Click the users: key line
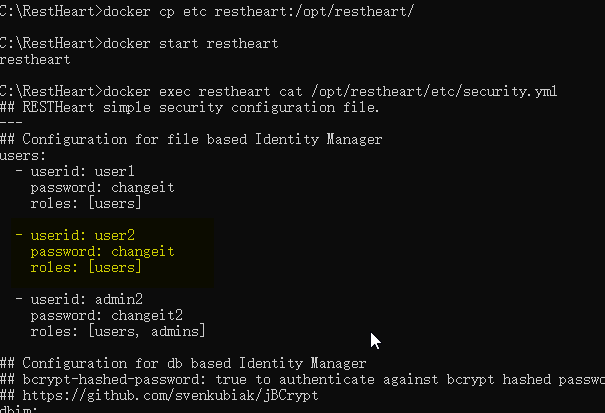605x413 pixels. [23, 156]
